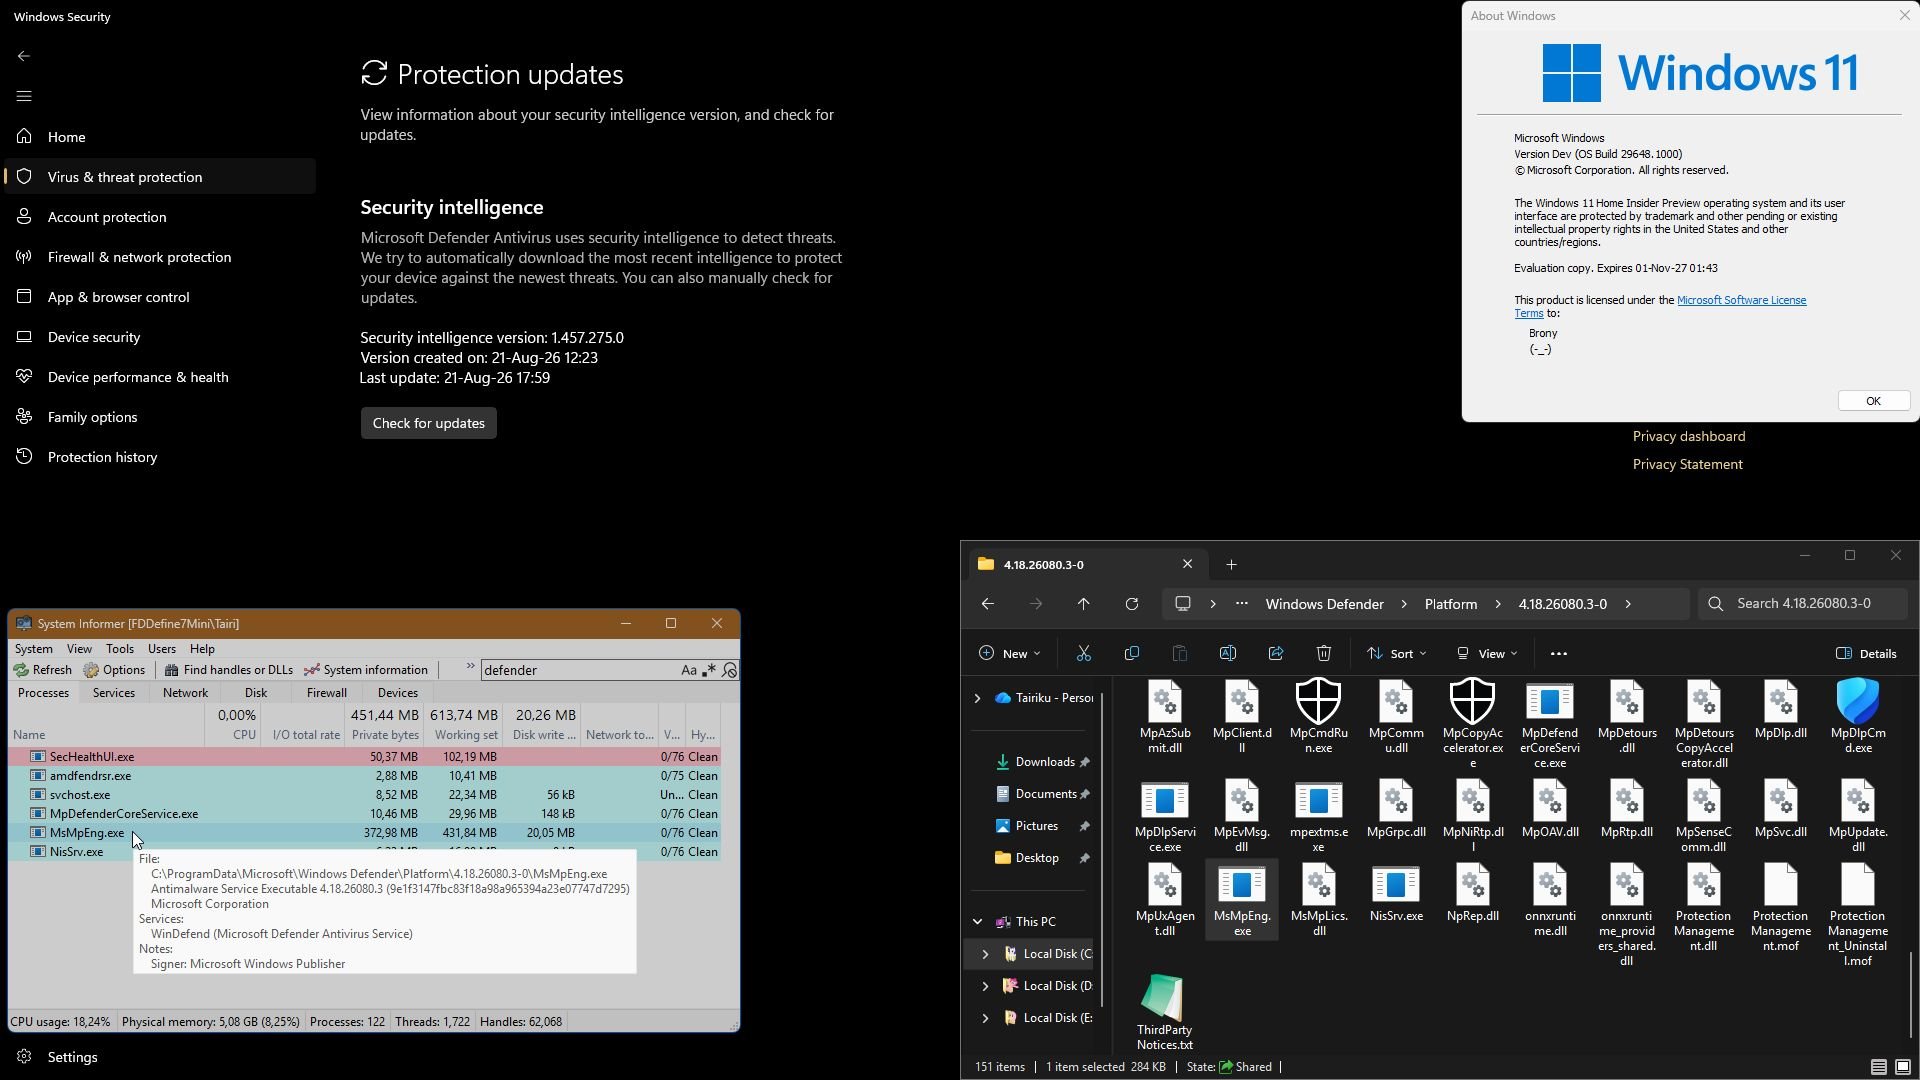1920x1080 pixels.
Task: Open the View dropdown in Explorer toolbar
Action: 1486,654
